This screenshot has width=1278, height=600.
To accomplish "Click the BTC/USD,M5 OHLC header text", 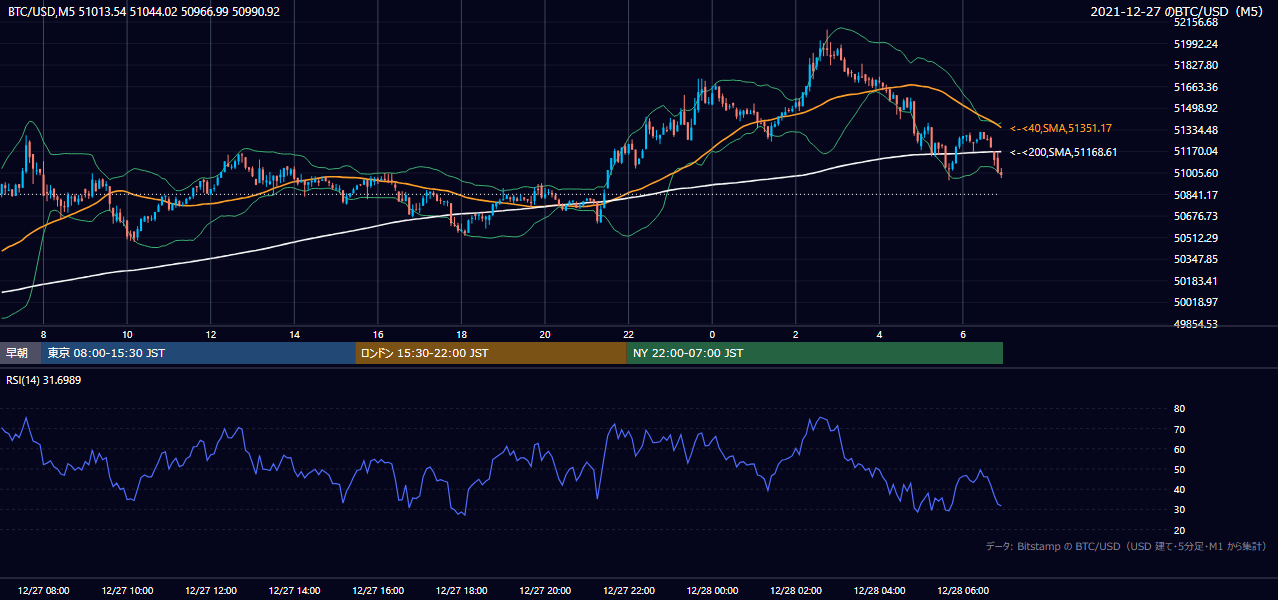I will [144, 12].
